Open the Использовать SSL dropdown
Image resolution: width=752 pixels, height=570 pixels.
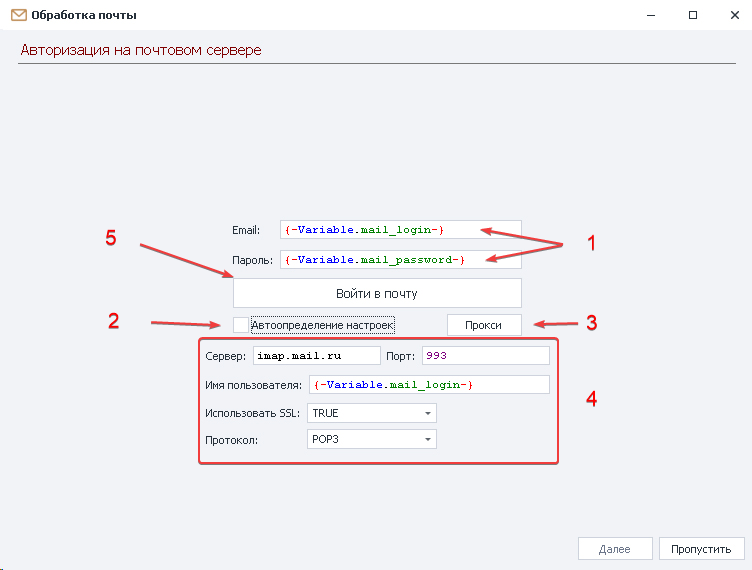tap(371, 412)
